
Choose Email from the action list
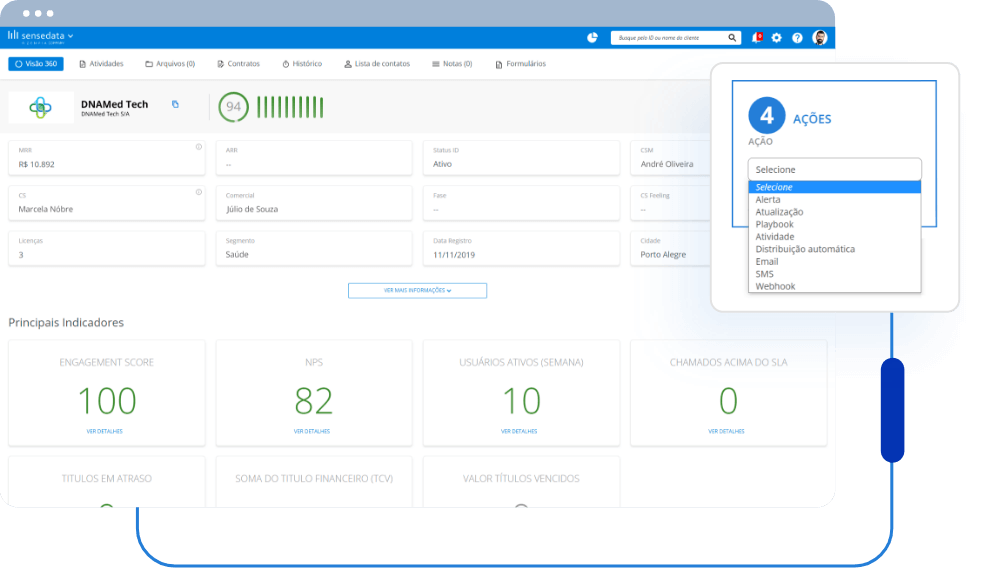[834, 261]
